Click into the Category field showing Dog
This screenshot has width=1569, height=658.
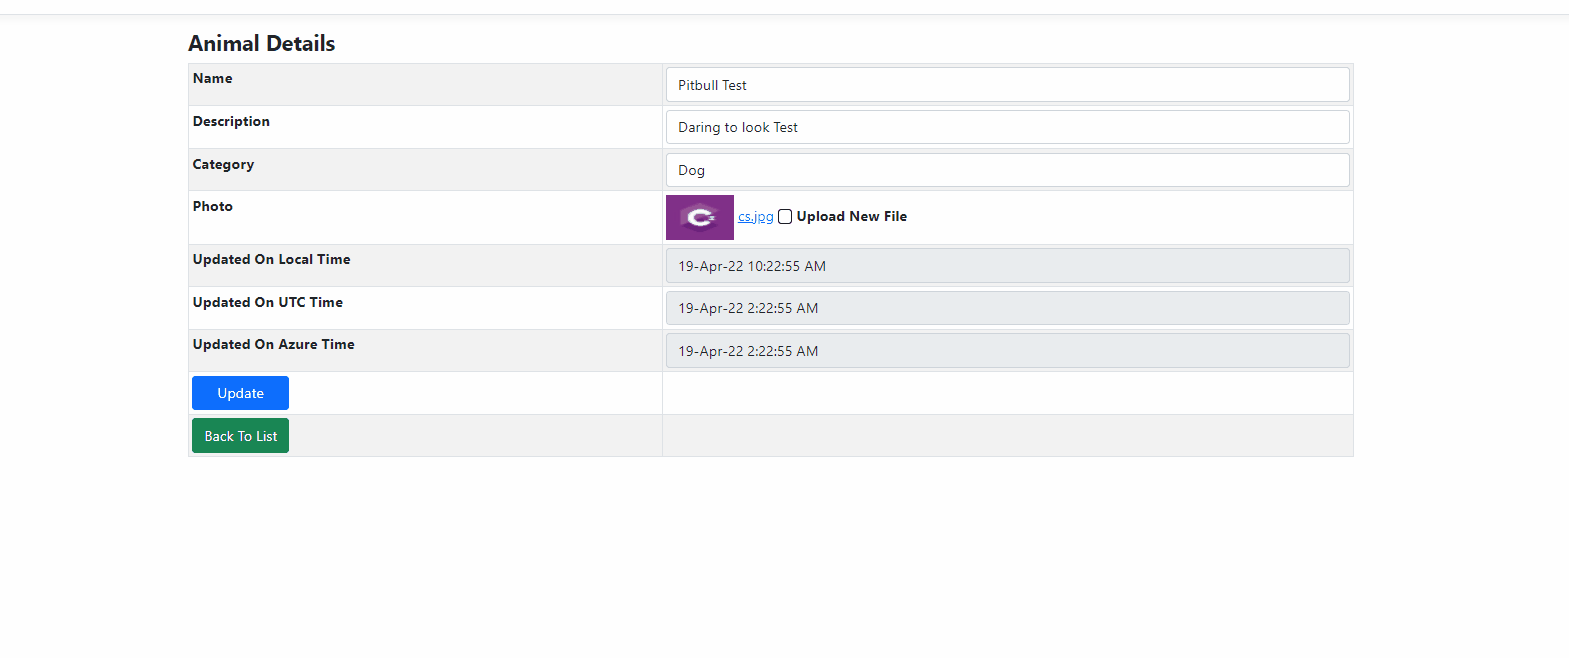[x=1007, y=170]
